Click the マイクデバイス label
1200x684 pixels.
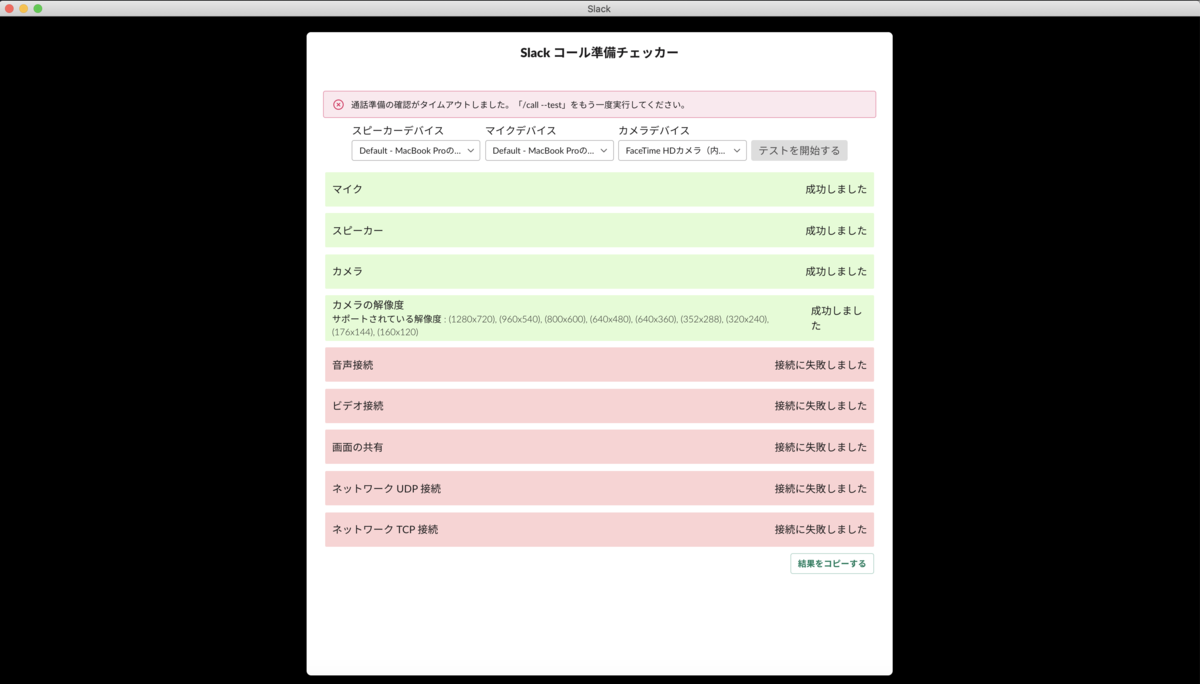(520, 130)
